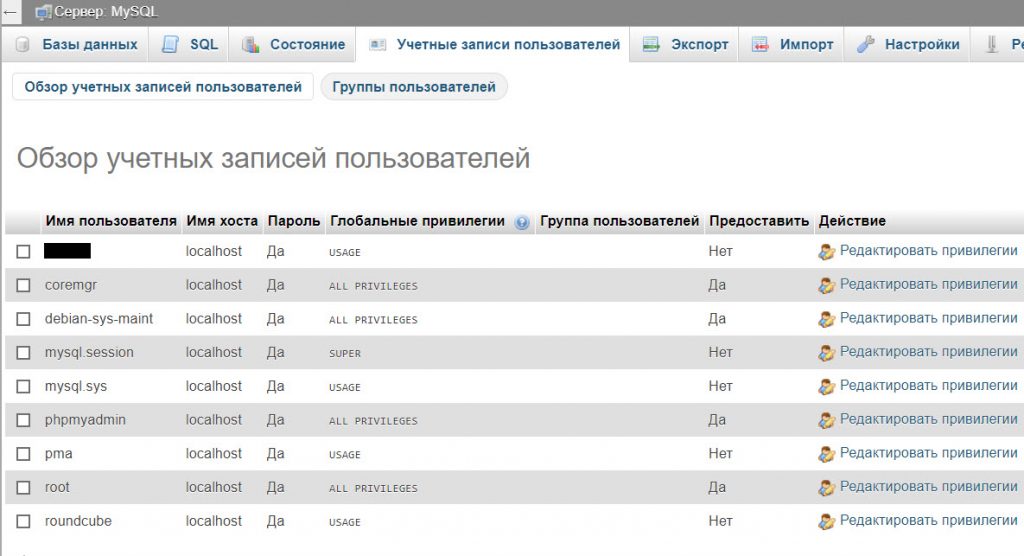Click the edit privileges icon for roundcube
The image size is (1024, 556).
point(827,521)
